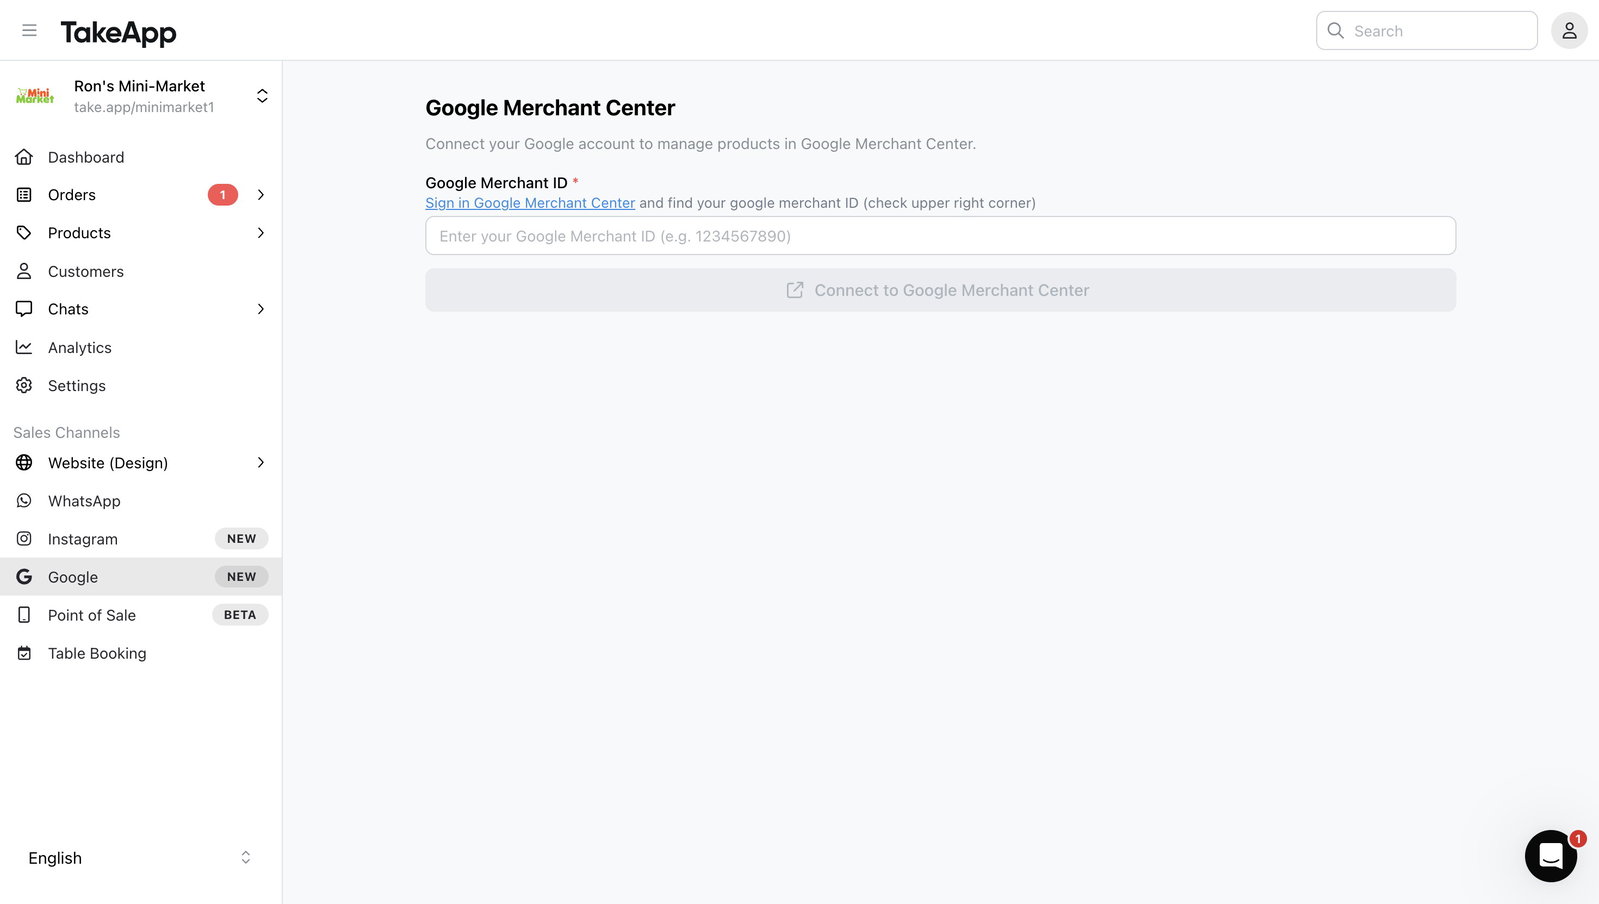Focus the Search box
Viewport: 1599px width, 904px height.
[x=1426, y=31]
